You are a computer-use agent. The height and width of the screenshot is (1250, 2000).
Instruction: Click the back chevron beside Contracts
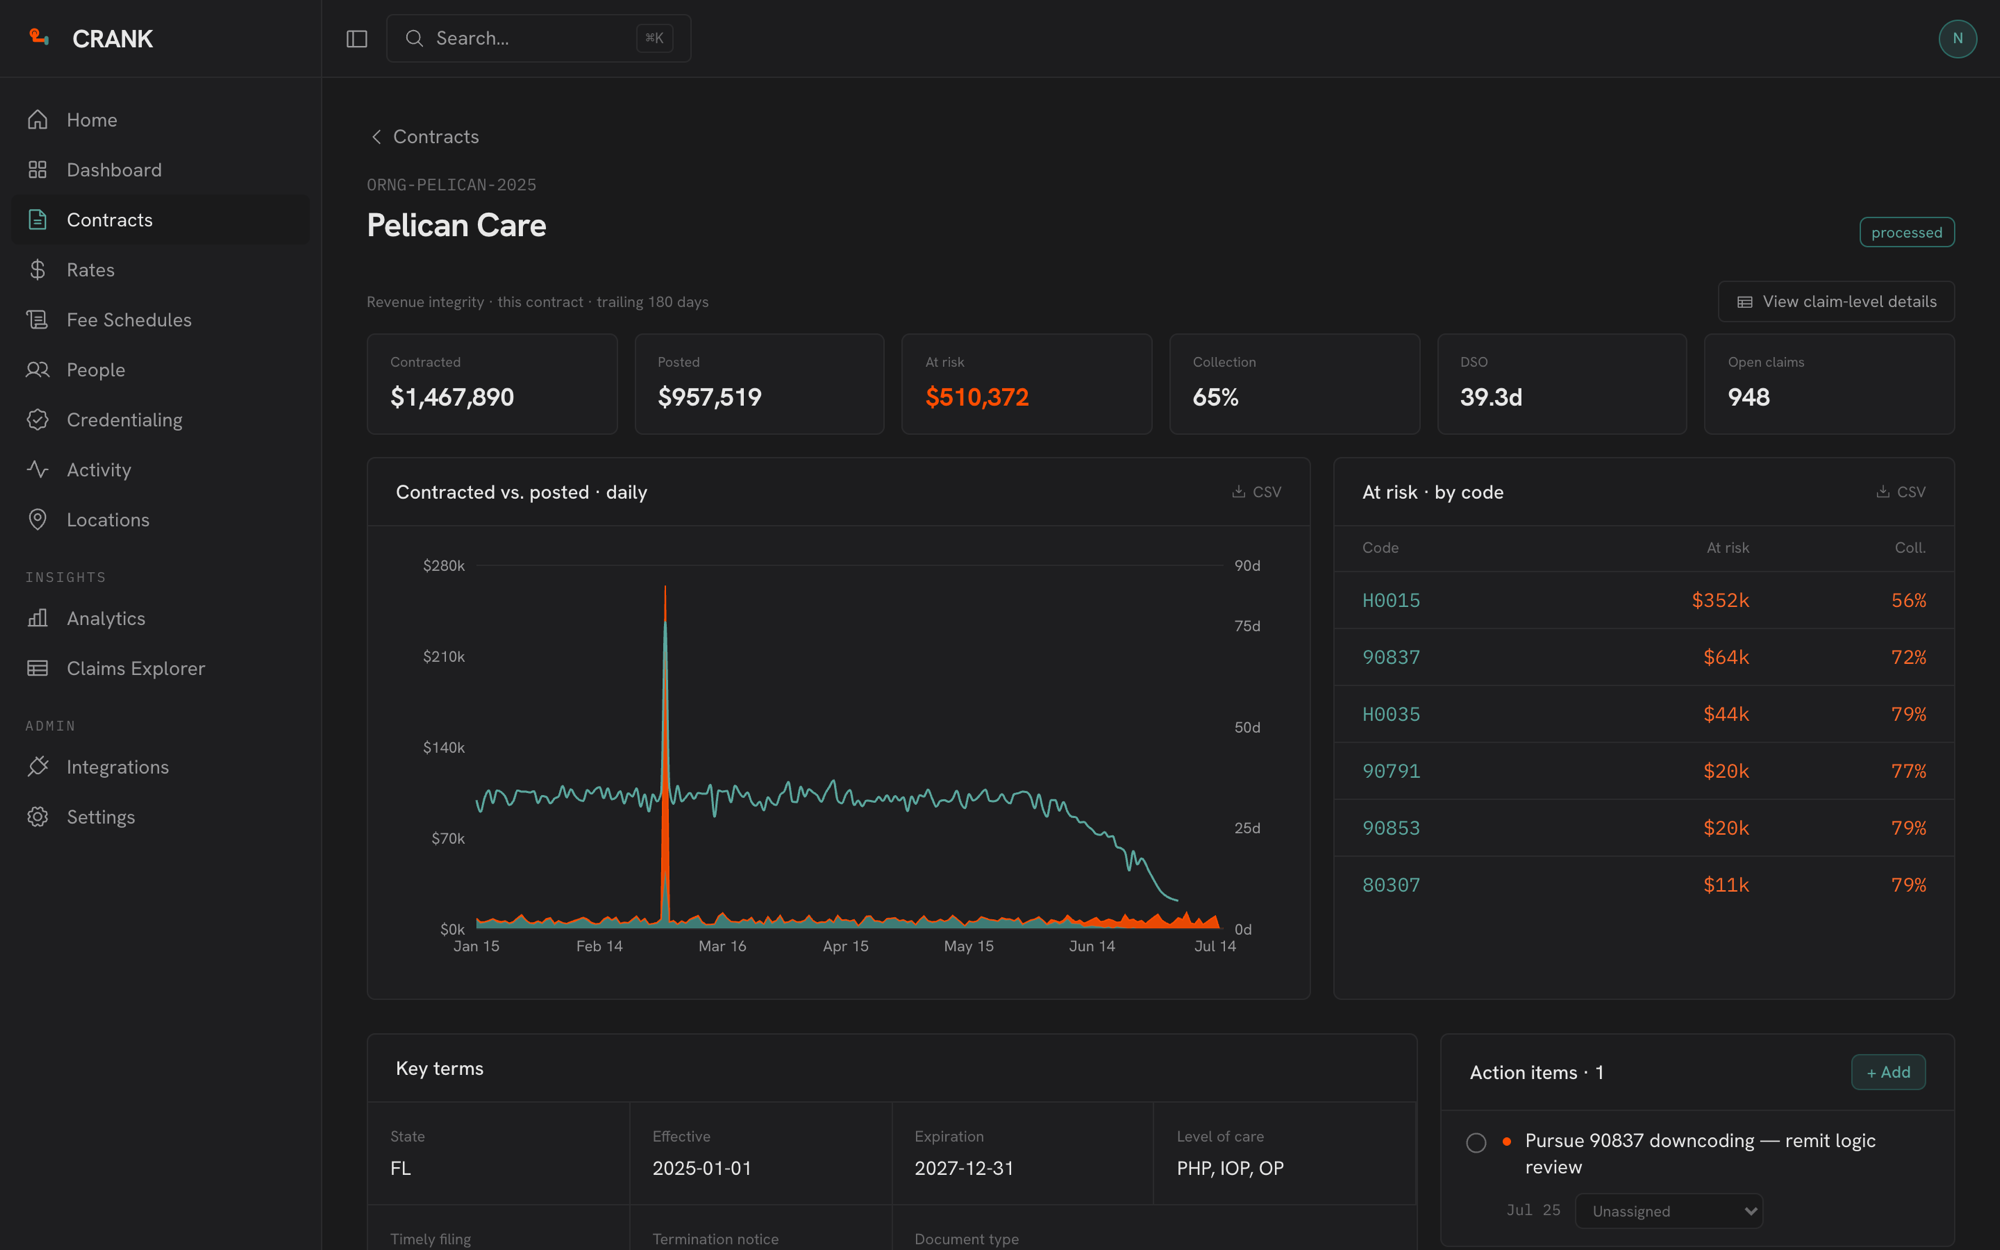(376, 137)
